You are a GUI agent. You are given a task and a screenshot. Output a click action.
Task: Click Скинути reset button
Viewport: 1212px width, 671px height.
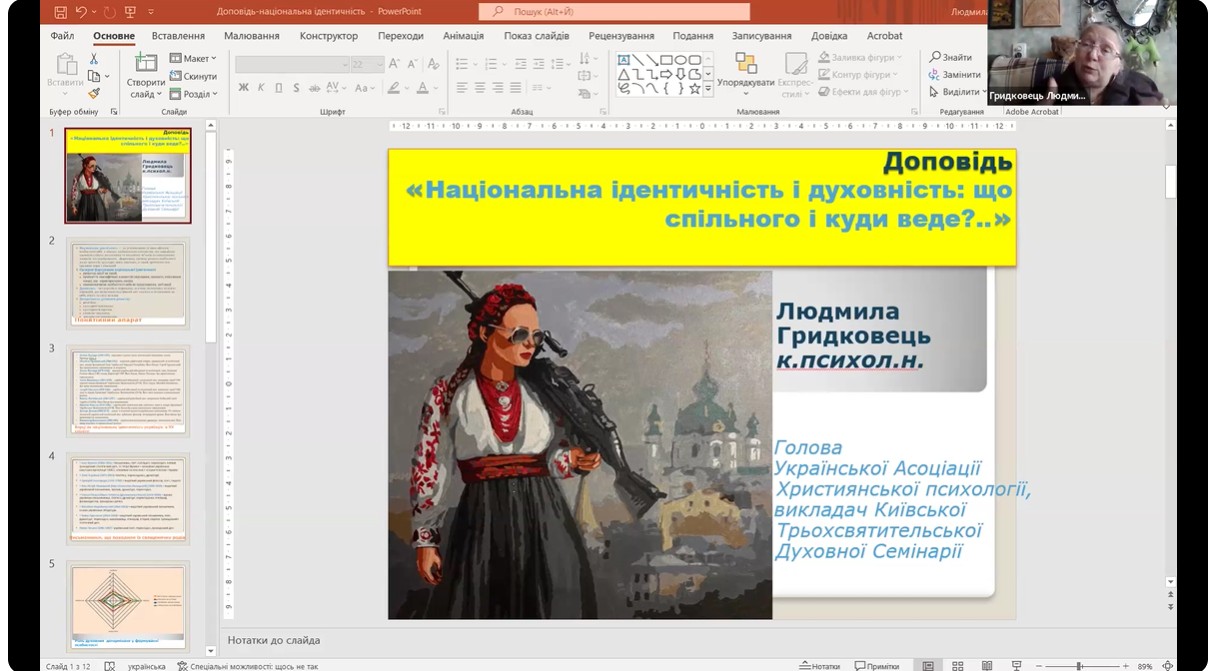pos(193,76)
